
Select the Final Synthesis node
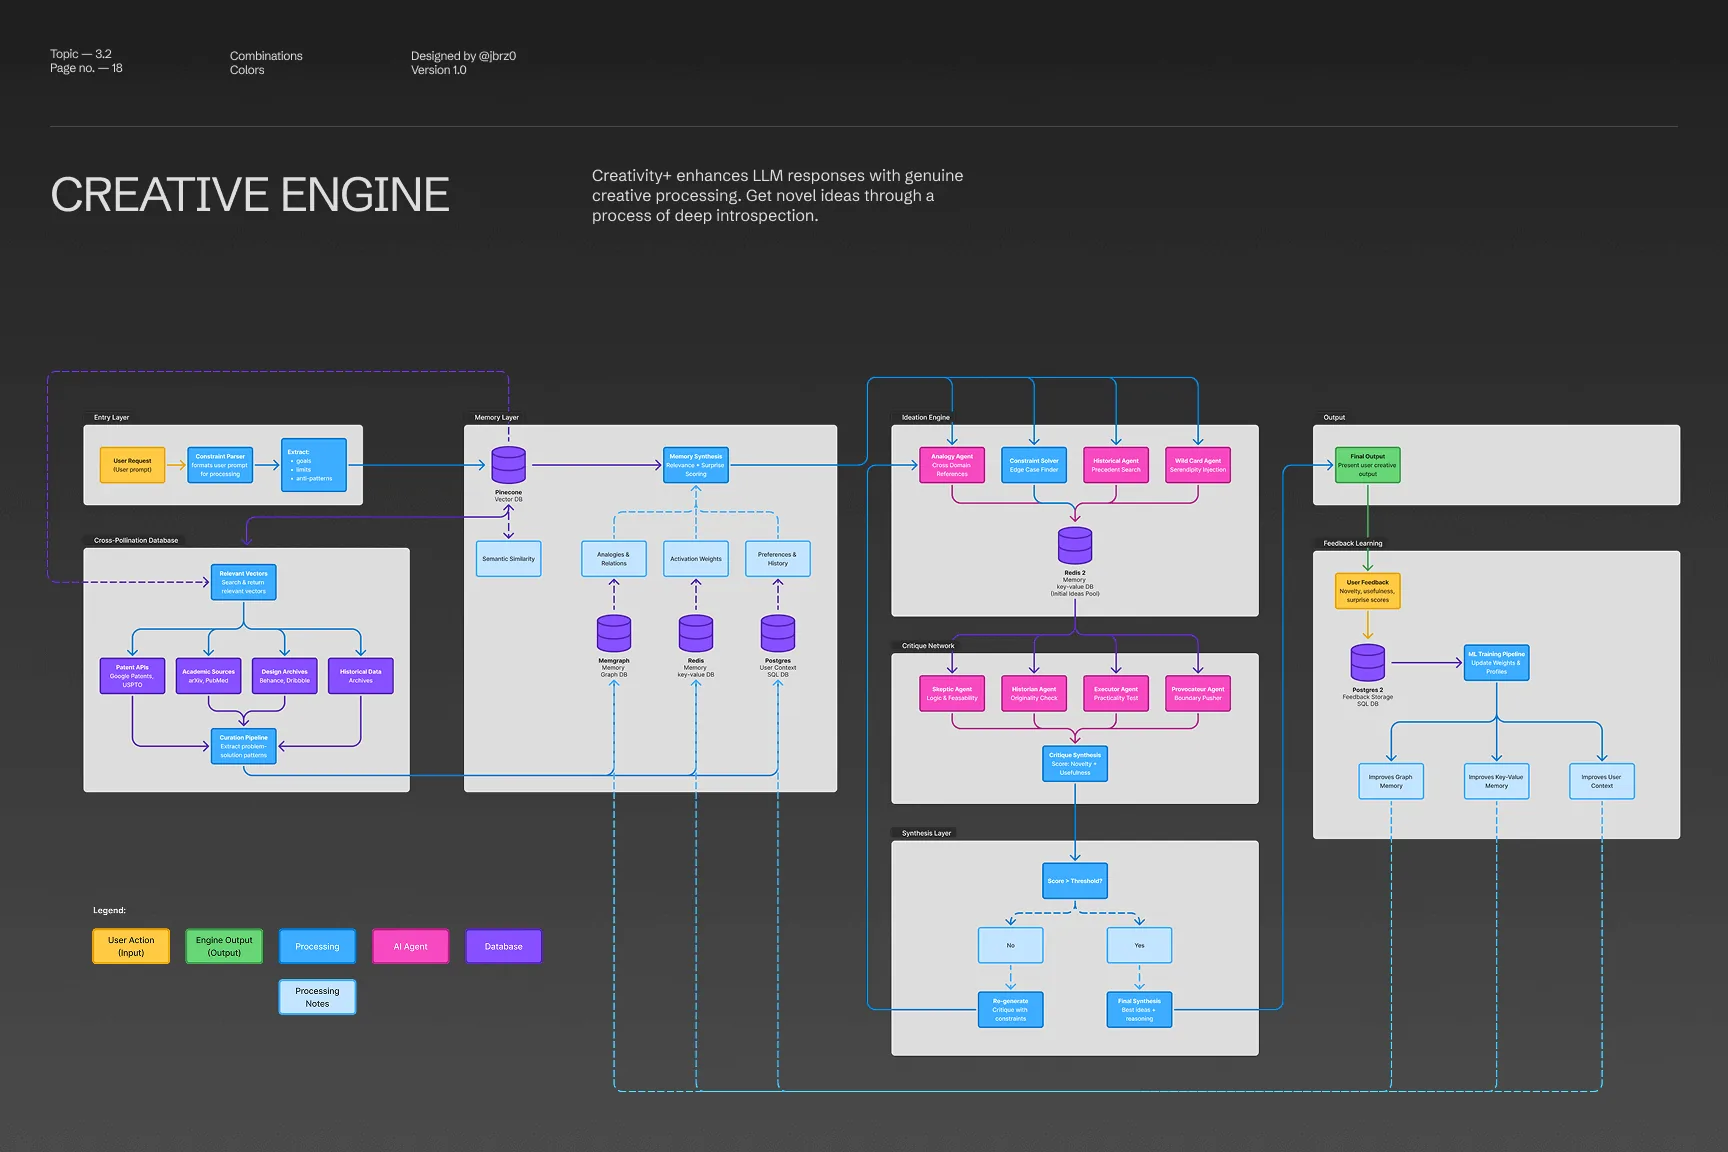point(1139,1009)
